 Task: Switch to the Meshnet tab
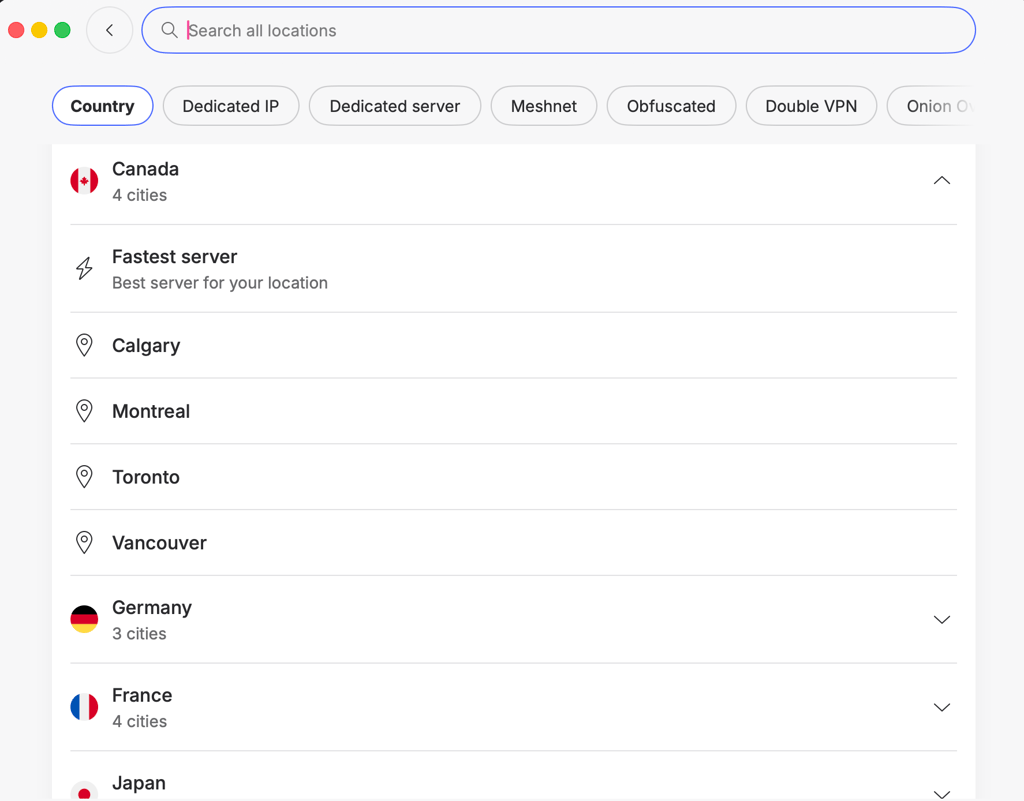pyautogui.click(x=543, y=106)
